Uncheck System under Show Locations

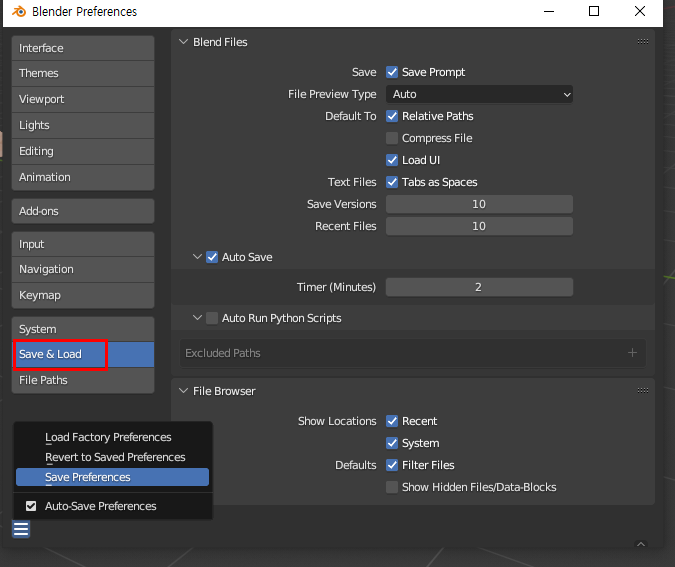pyautogui.click(x=392, y=443)
